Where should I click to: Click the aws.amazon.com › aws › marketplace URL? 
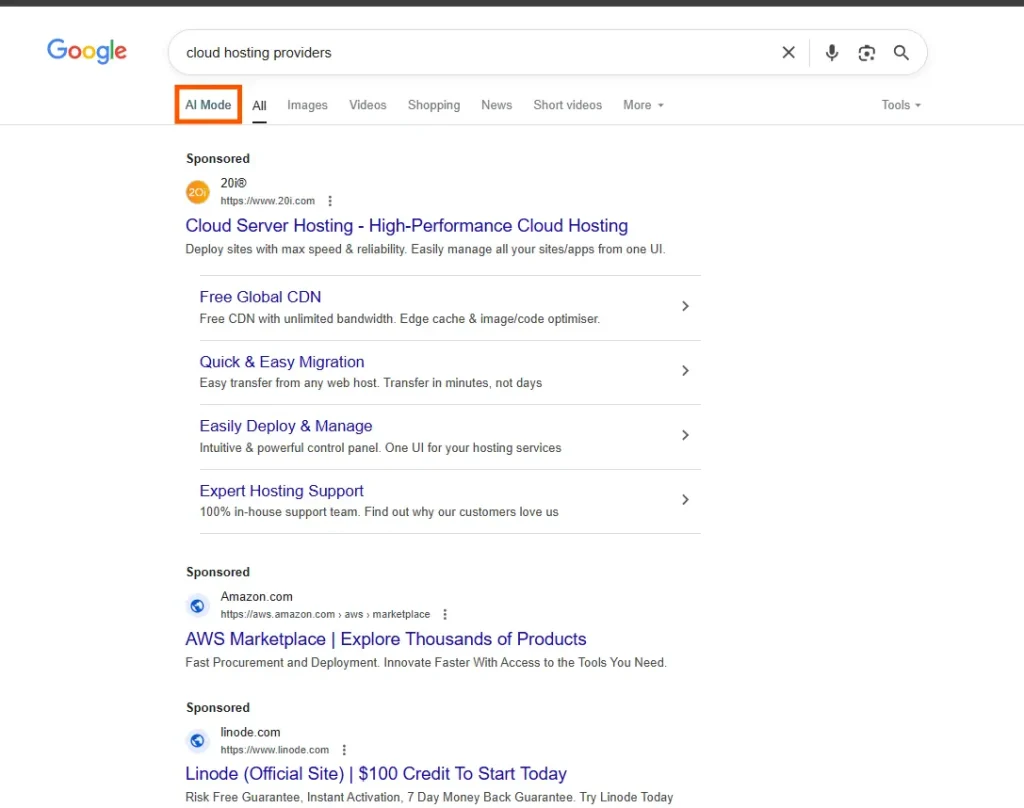click(325, 615)
